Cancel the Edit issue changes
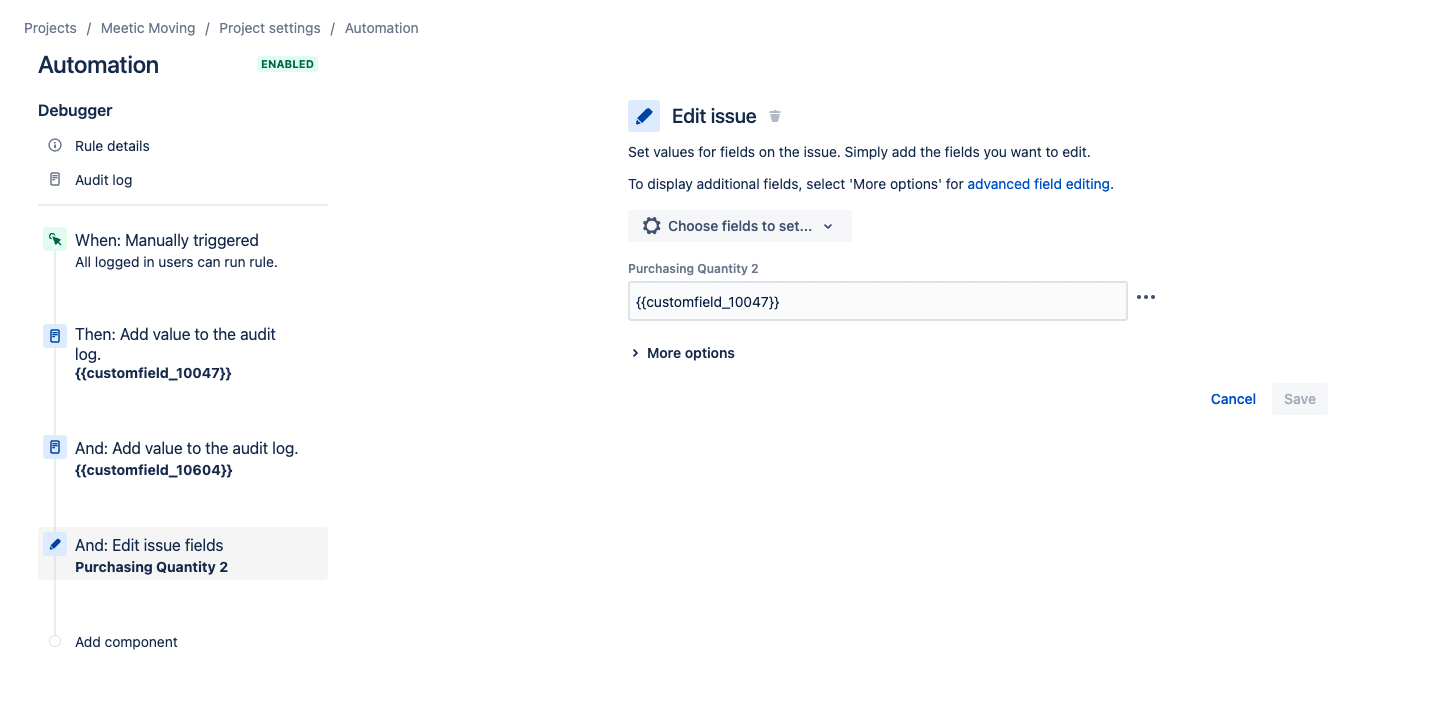The height and width of the screenshot is (718, 1436). (x=1232, y=398)
